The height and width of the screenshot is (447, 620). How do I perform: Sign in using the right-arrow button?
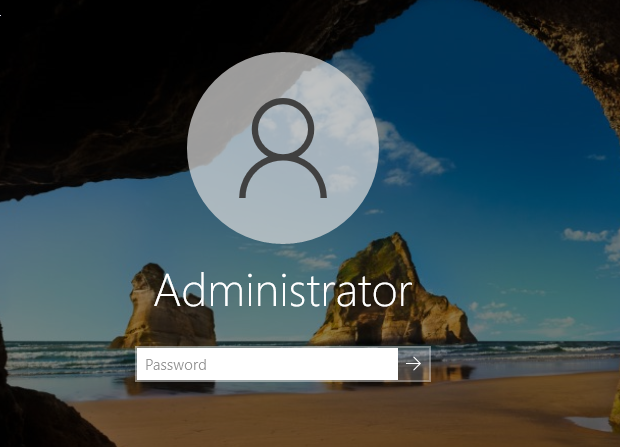(x=414, y=365)
